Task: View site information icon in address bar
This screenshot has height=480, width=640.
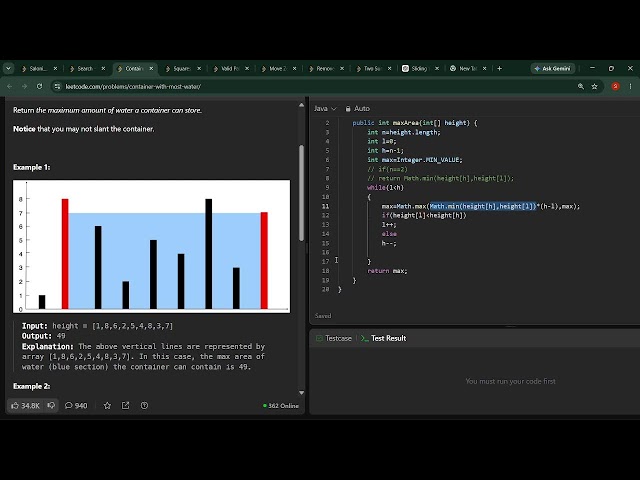Action: pyautogui.click(x=58, y=87)
